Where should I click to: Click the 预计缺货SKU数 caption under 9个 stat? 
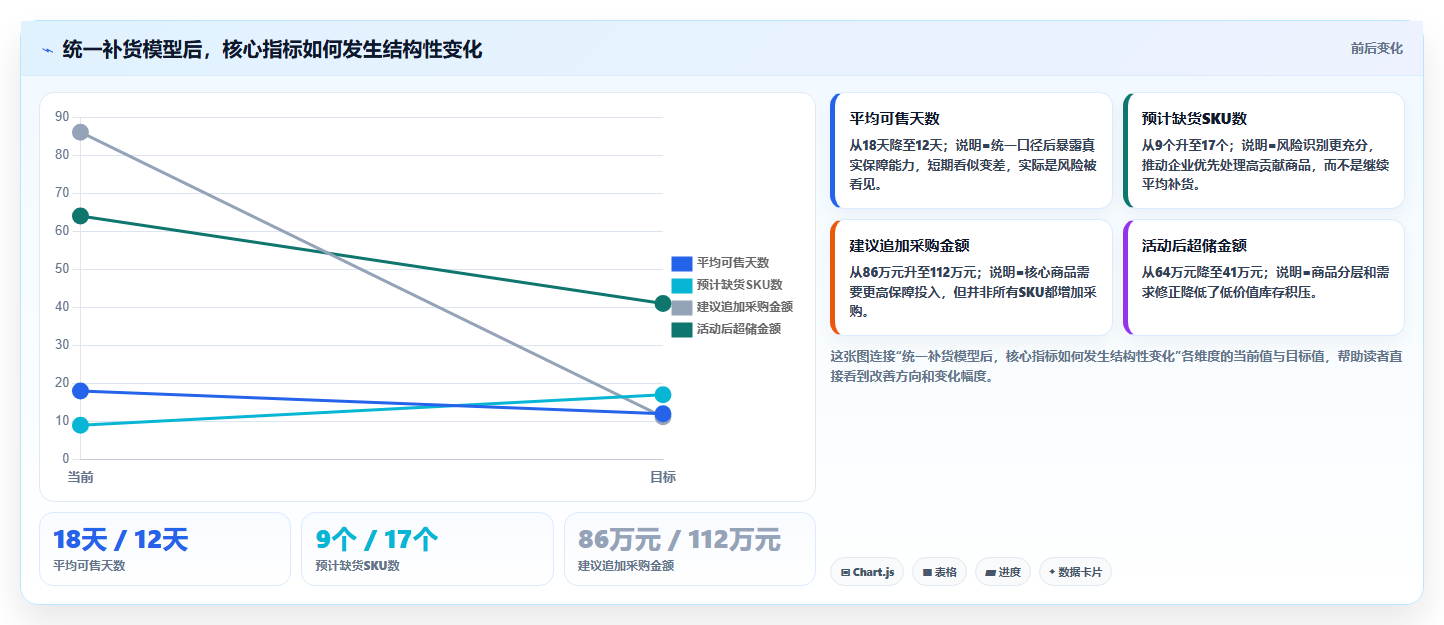click(x=357, y=566)
